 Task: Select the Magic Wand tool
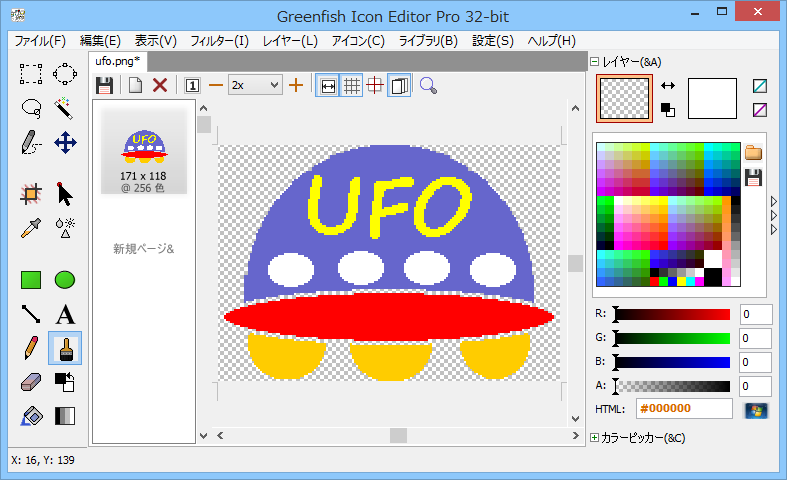coord(65,107)
